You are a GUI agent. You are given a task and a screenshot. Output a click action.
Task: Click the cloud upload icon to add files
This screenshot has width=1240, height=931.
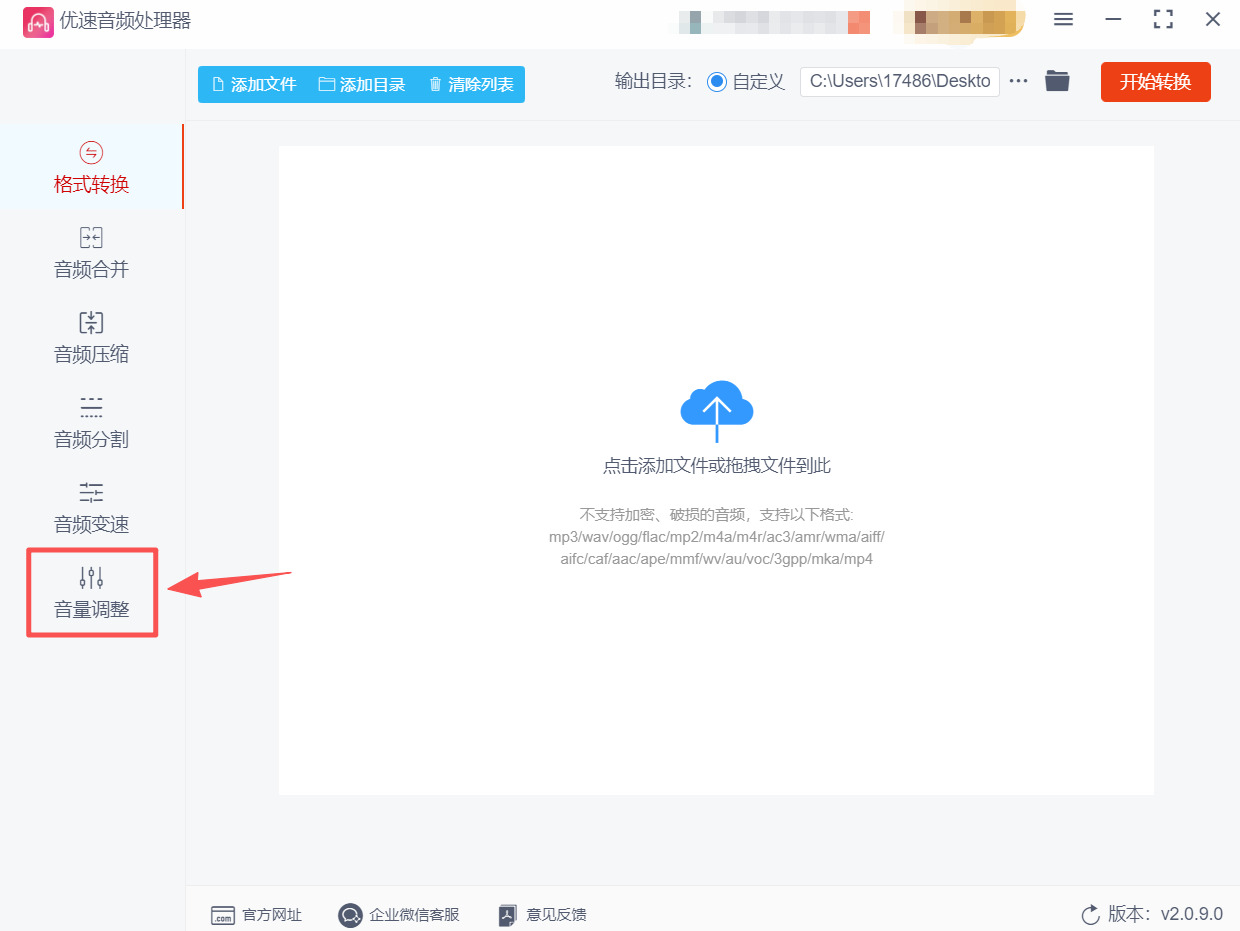point(716,410)
